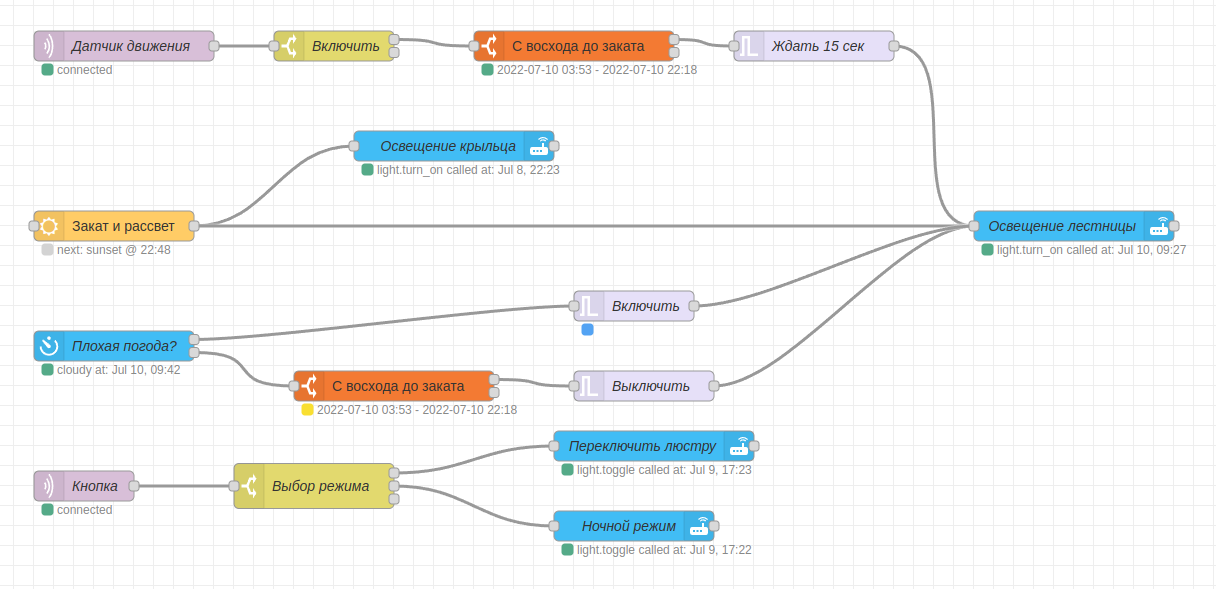This screenshot has height=589, width=1216.
Task: Click the wave icon on Кнопка node
Action: (49, 486)
